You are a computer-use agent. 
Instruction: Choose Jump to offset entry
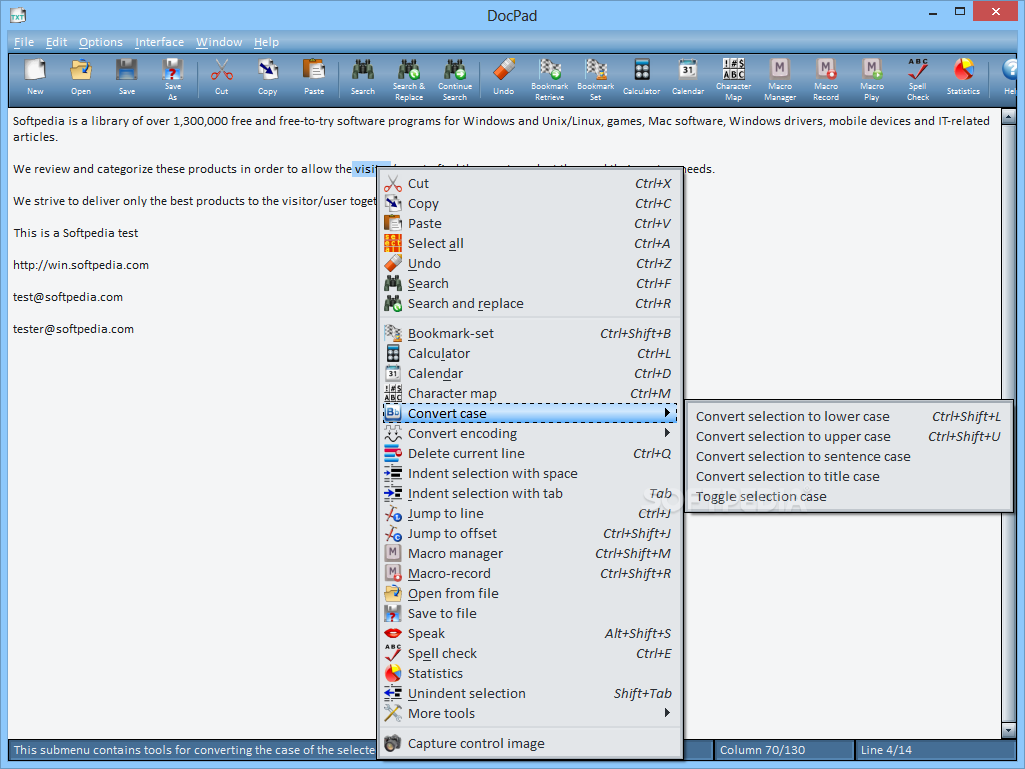coord(529,534)
